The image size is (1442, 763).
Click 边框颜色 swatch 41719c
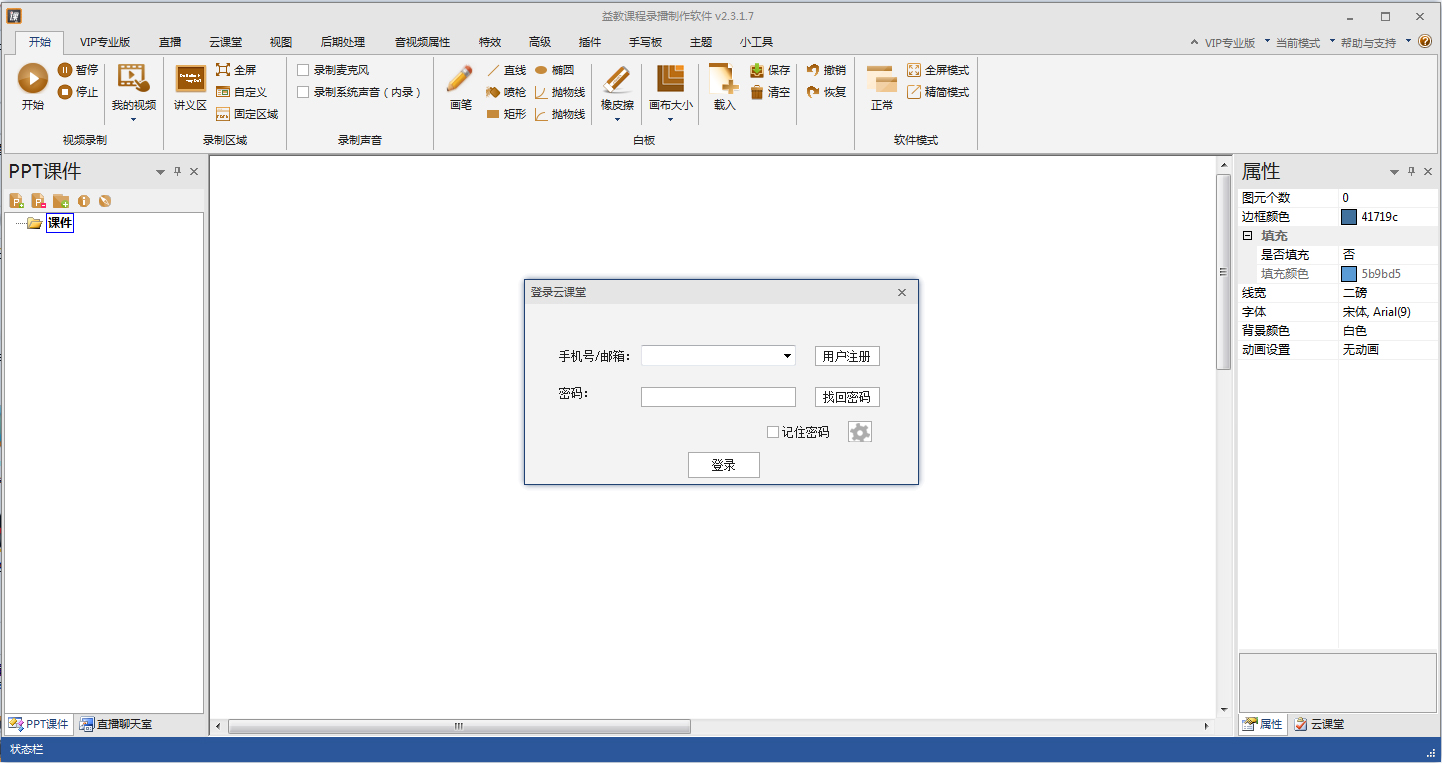click(x=1349, y=217)
